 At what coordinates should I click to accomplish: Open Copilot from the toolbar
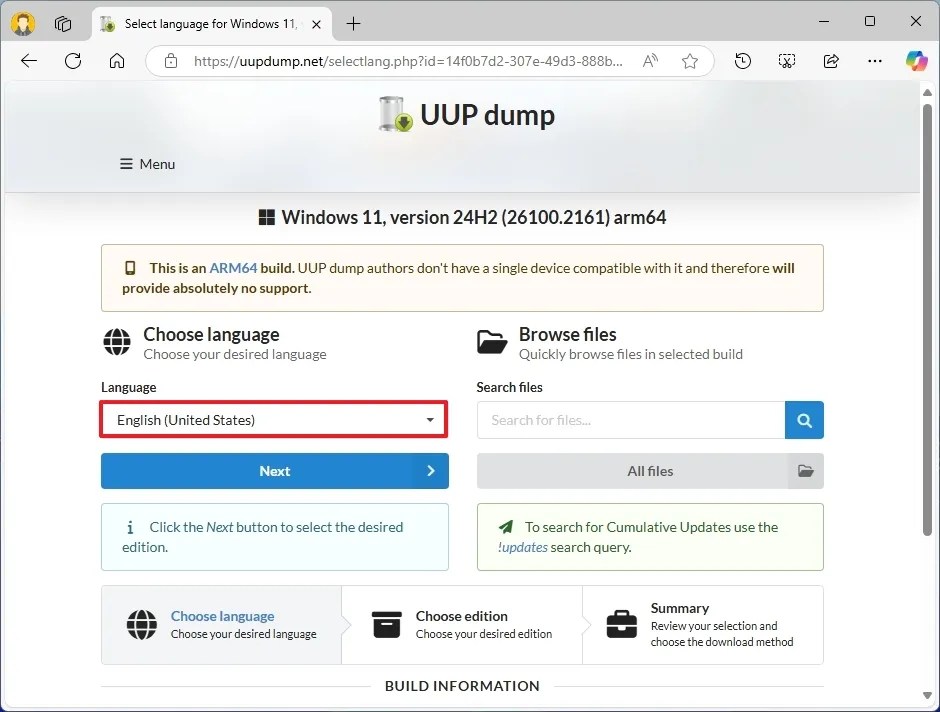[916, 60]
